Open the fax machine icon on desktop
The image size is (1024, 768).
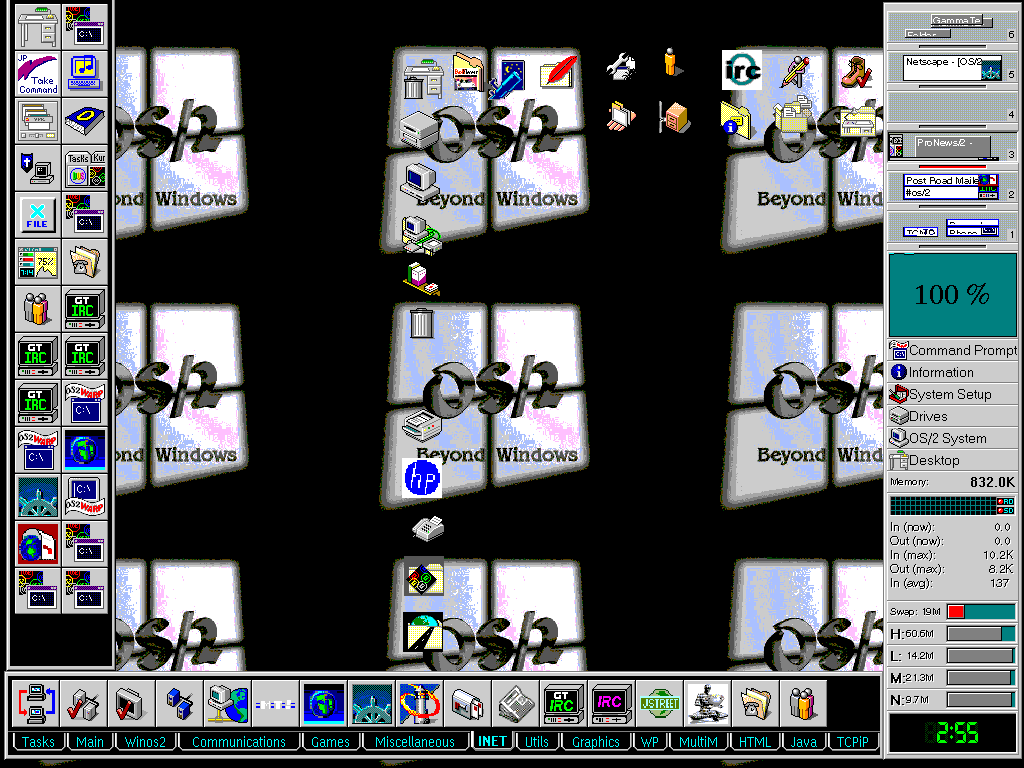[428, 528]
